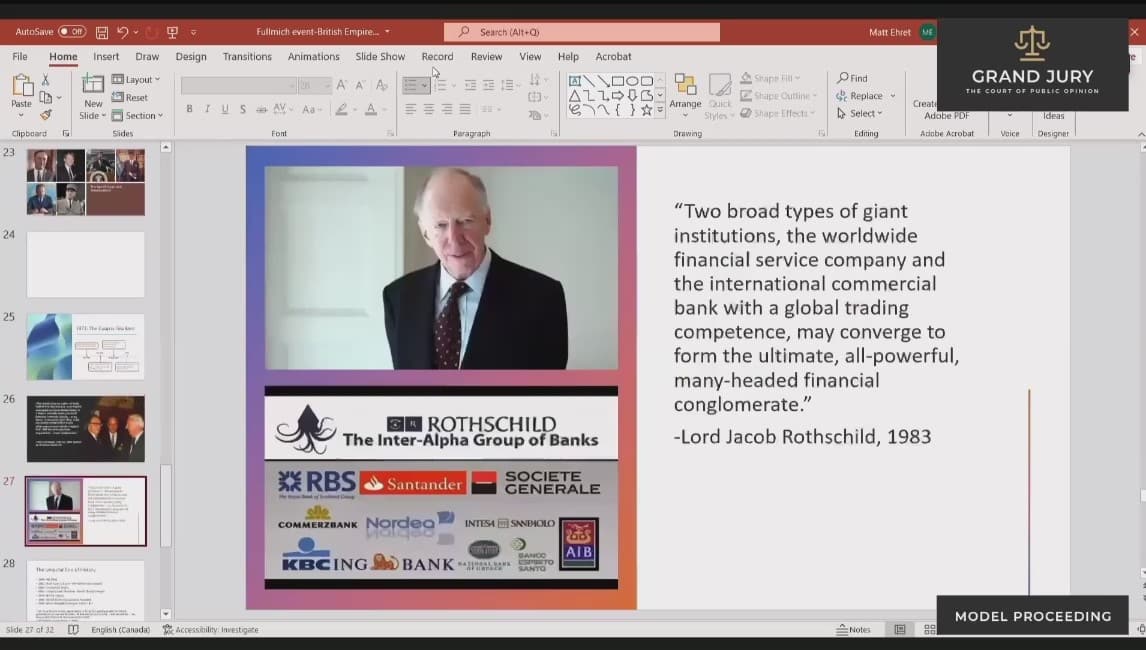Image resolution: width=1146 pixels, height=650 pixels.
Task: Click the Undo arrow icon
Action: (x=123, y=32)
